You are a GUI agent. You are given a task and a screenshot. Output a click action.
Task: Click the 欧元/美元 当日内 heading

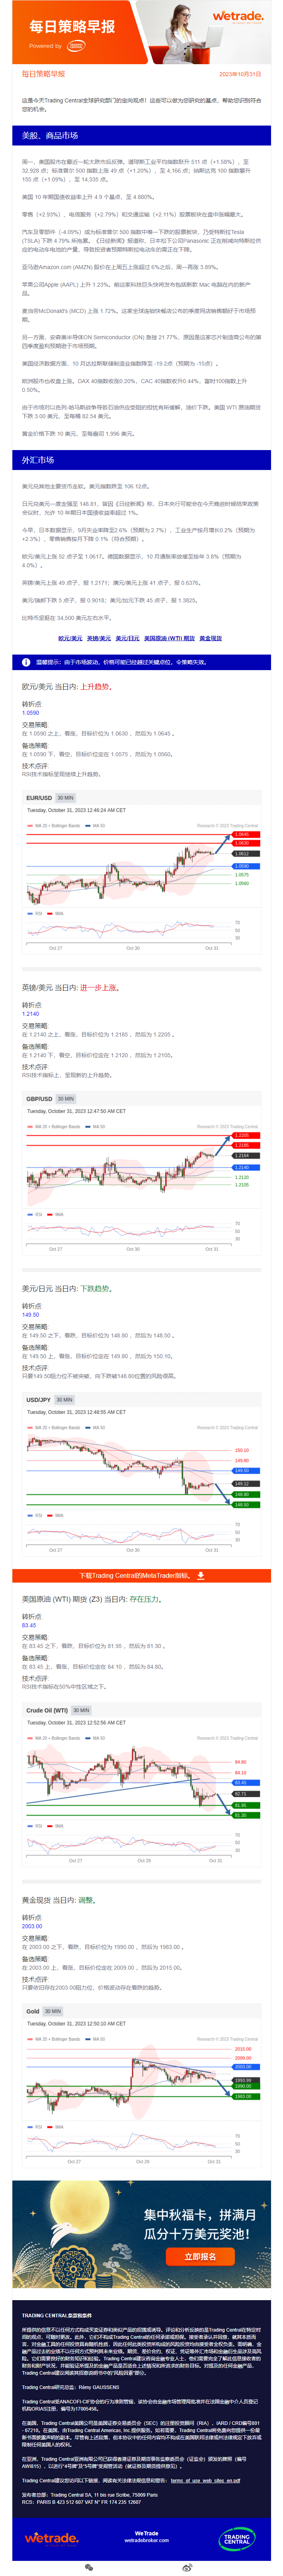(x=67, y=687)
